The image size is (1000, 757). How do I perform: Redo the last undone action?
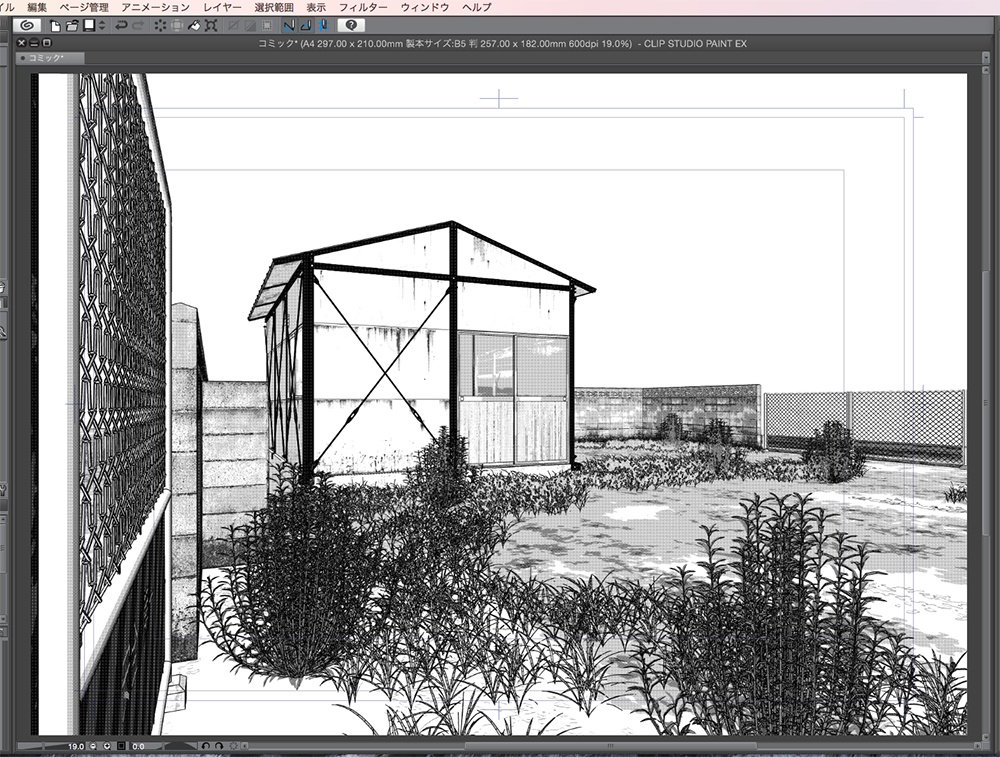click(138, 26)
